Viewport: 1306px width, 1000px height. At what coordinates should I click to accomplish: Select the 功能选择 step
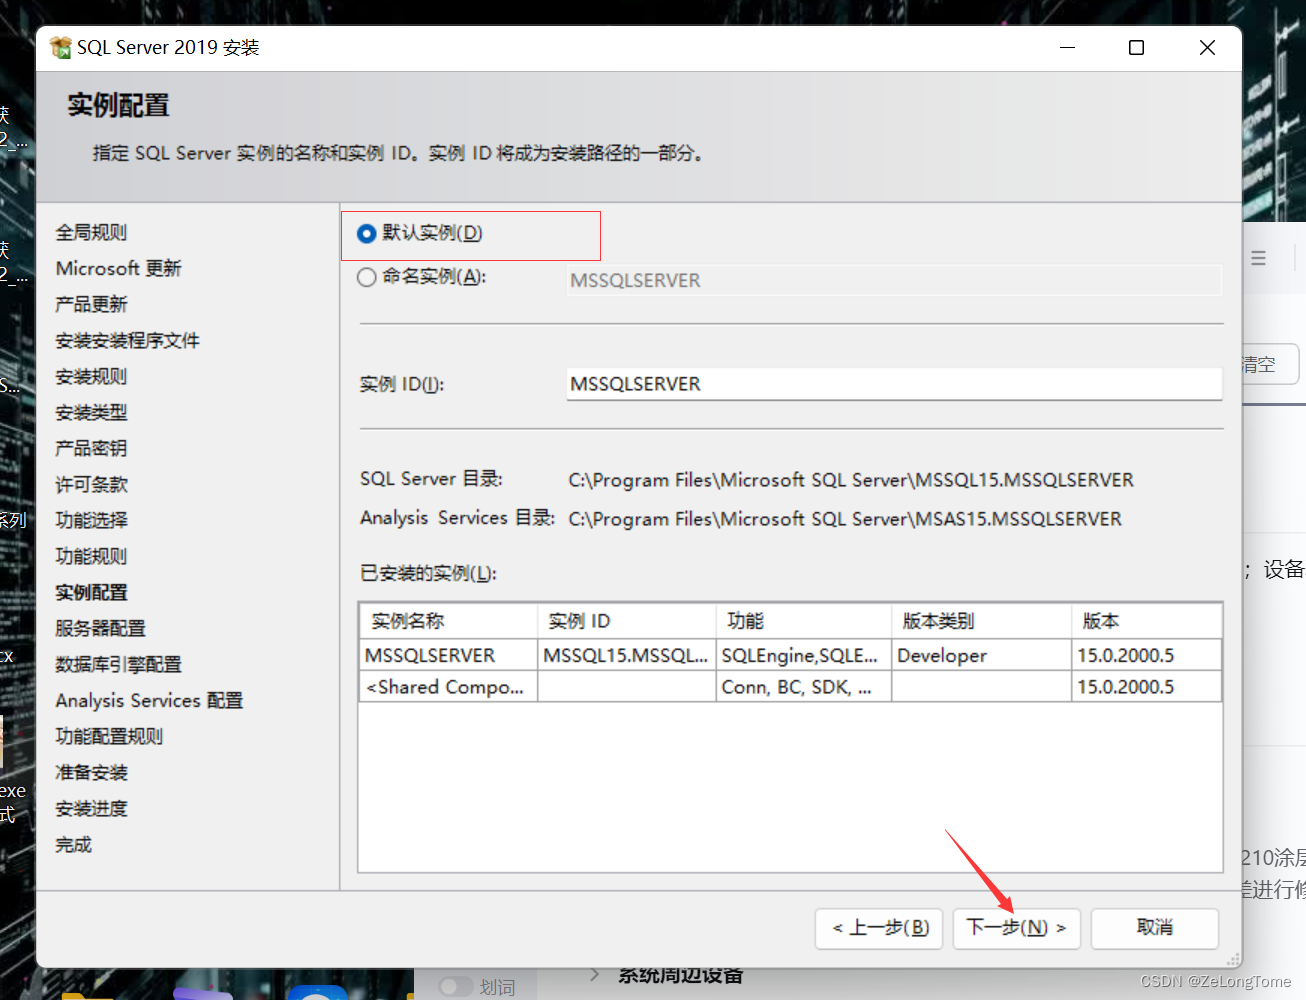(91, 520)
